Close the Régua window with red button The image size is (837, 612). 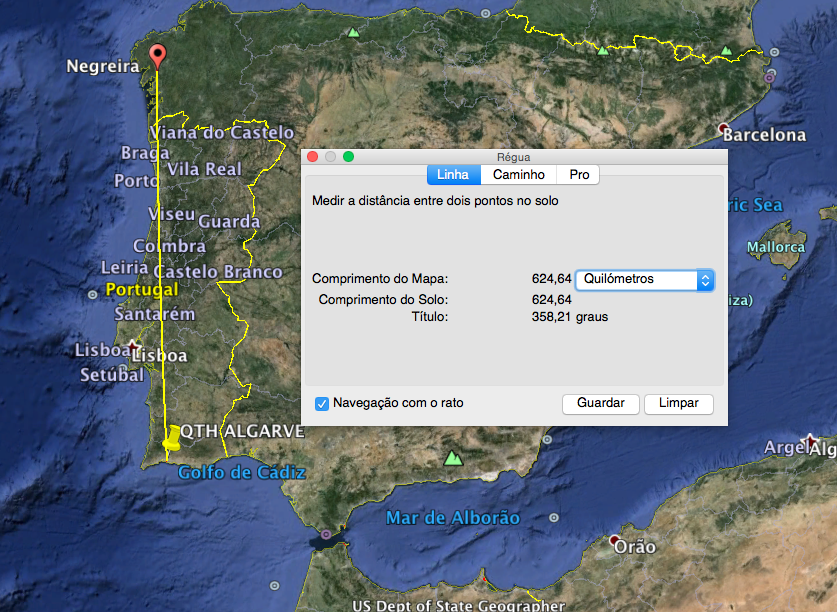[x=312, y=156]
